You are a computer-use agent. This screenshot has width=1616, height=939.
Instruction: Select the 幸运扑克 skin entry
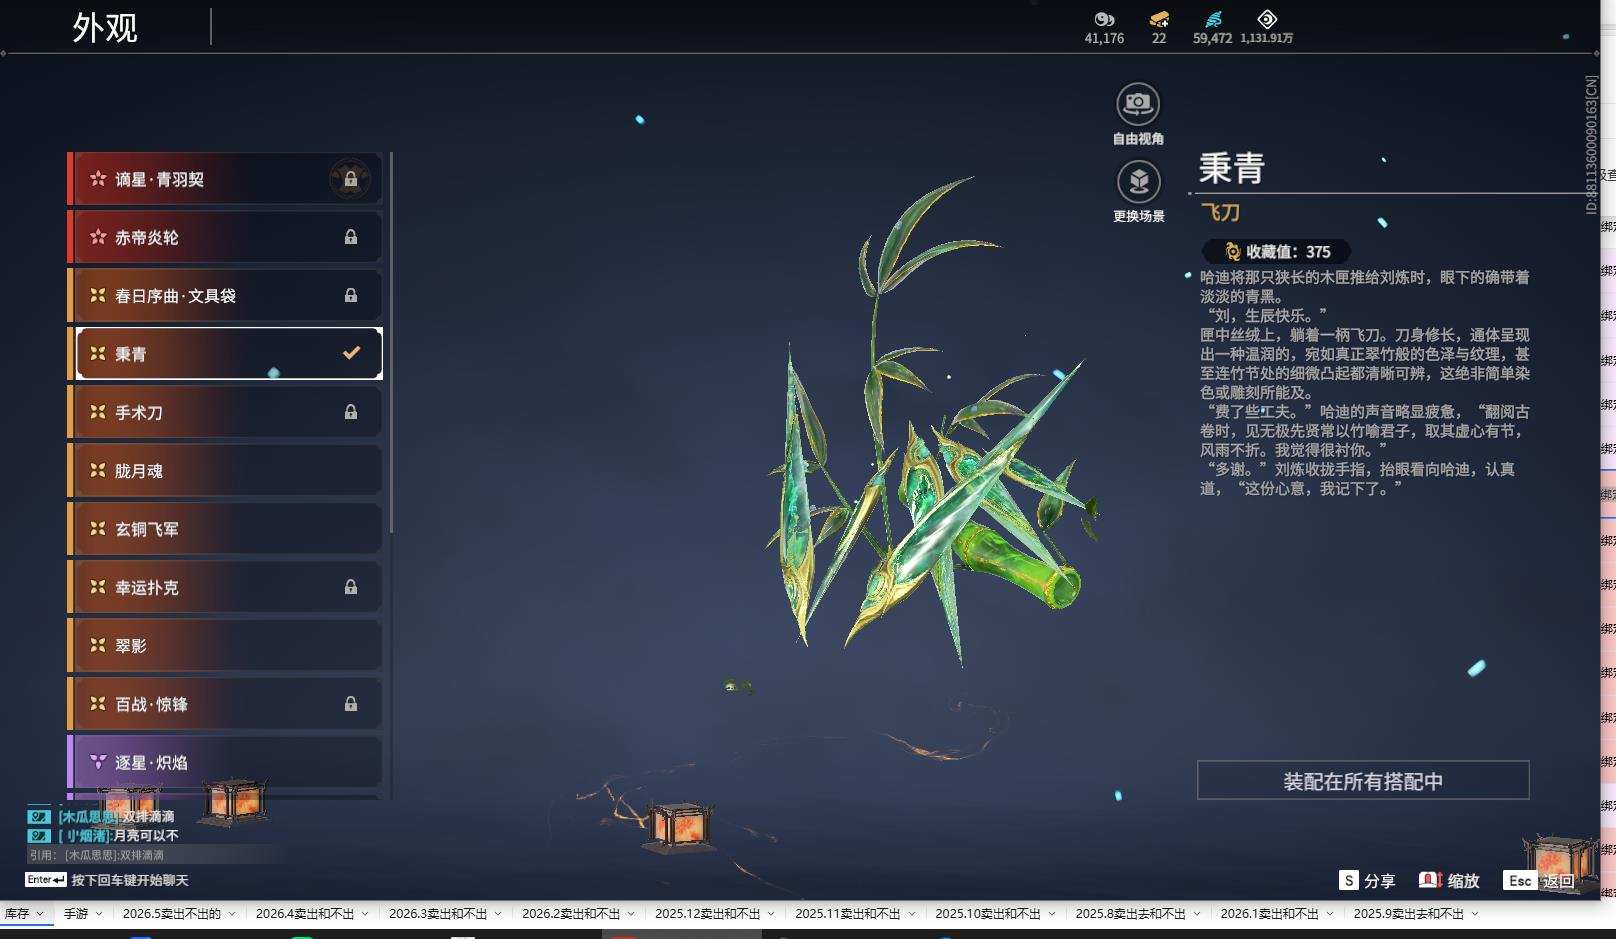(225, 587)
